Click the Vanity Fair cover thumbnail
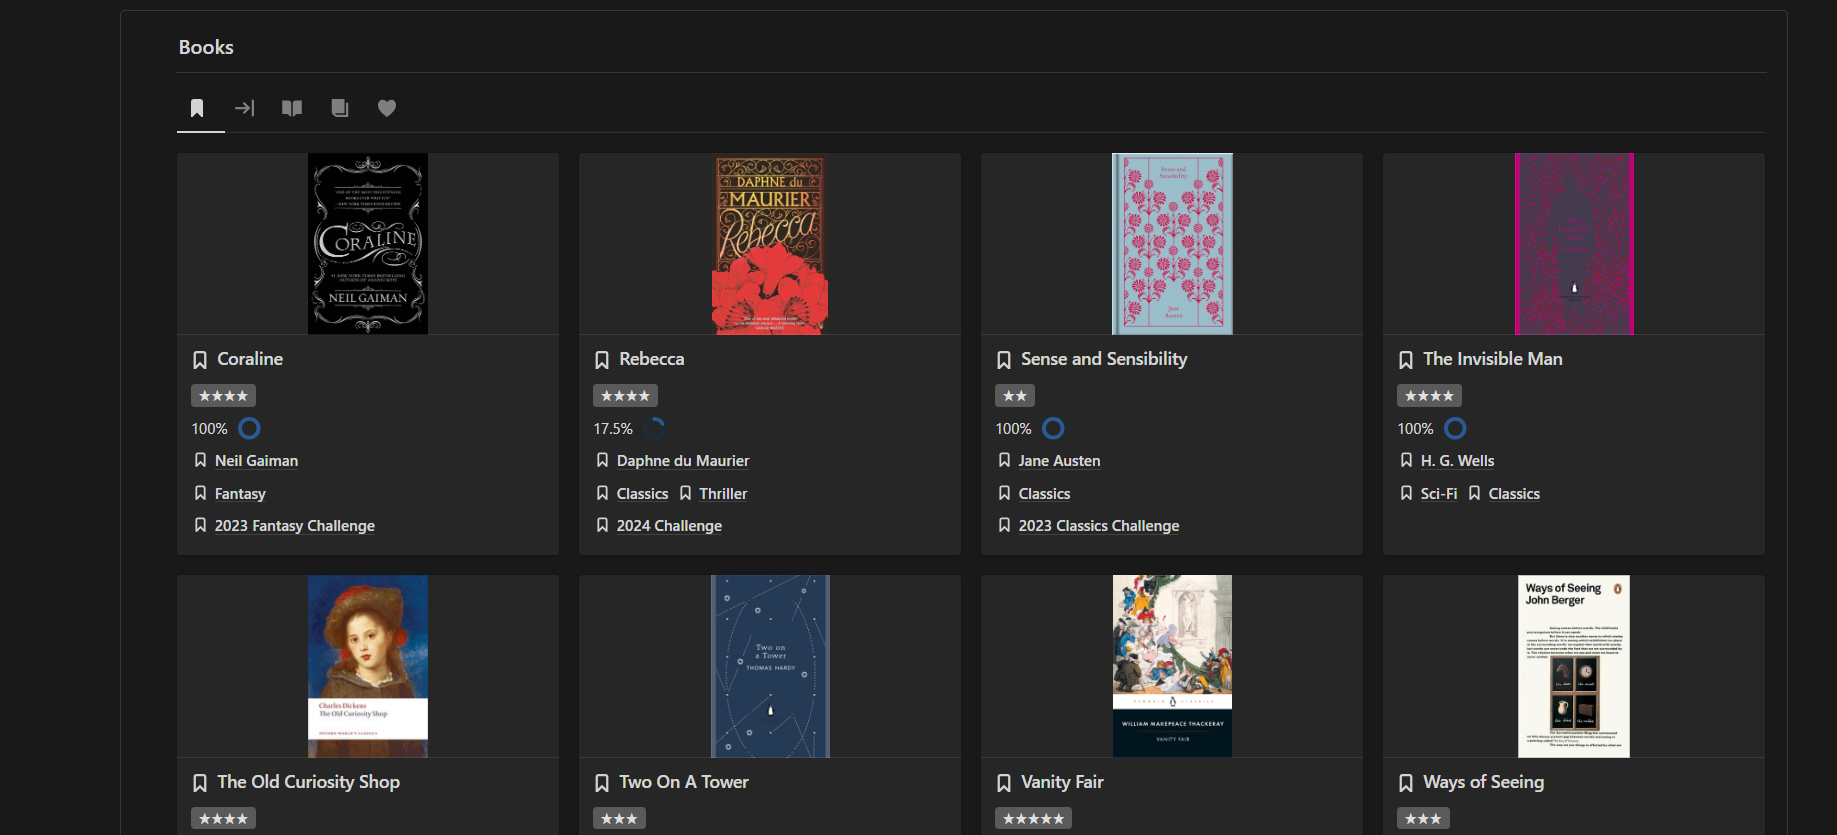 1172,666
